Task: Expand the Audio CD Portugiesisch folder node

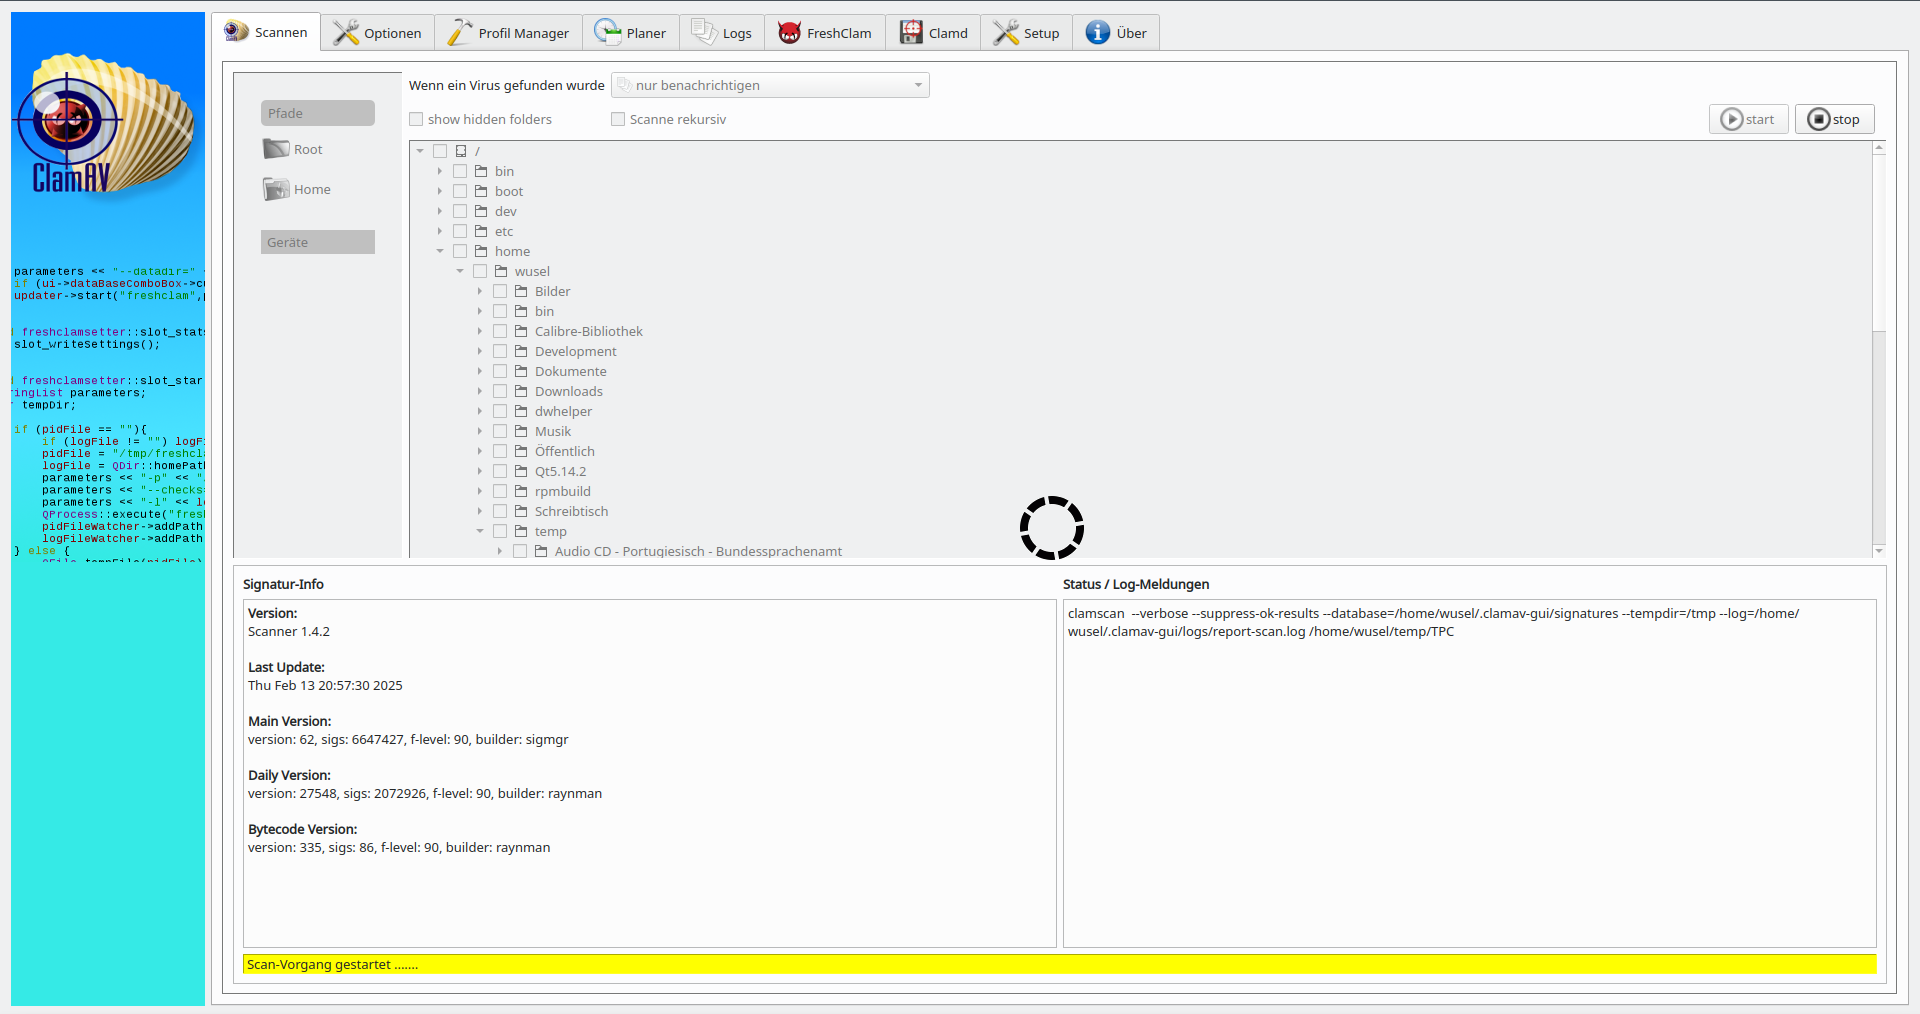Action: coord(500,551)
